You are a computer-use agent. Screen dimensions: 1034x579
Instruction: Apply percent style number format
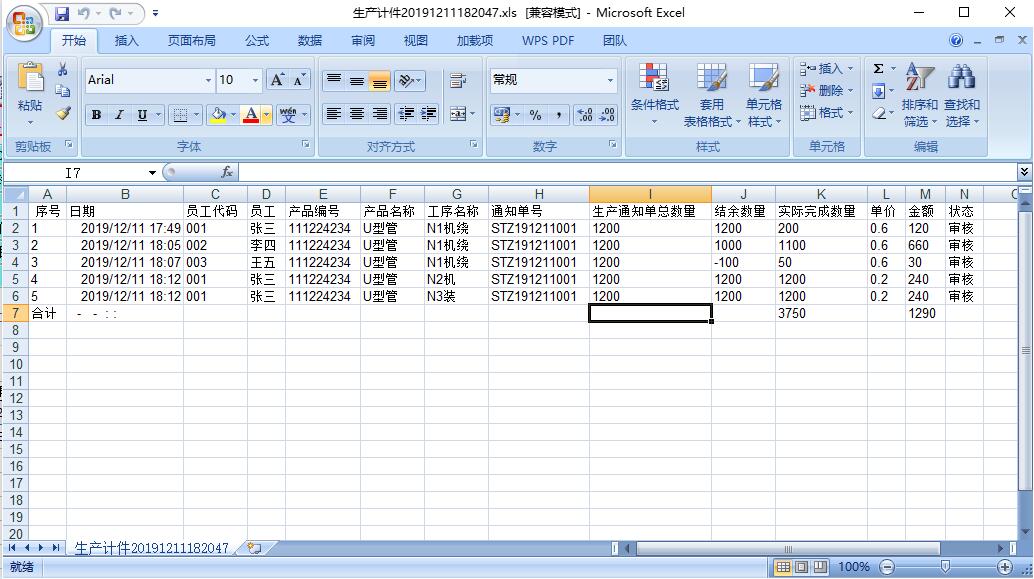[x=535, y=115]
